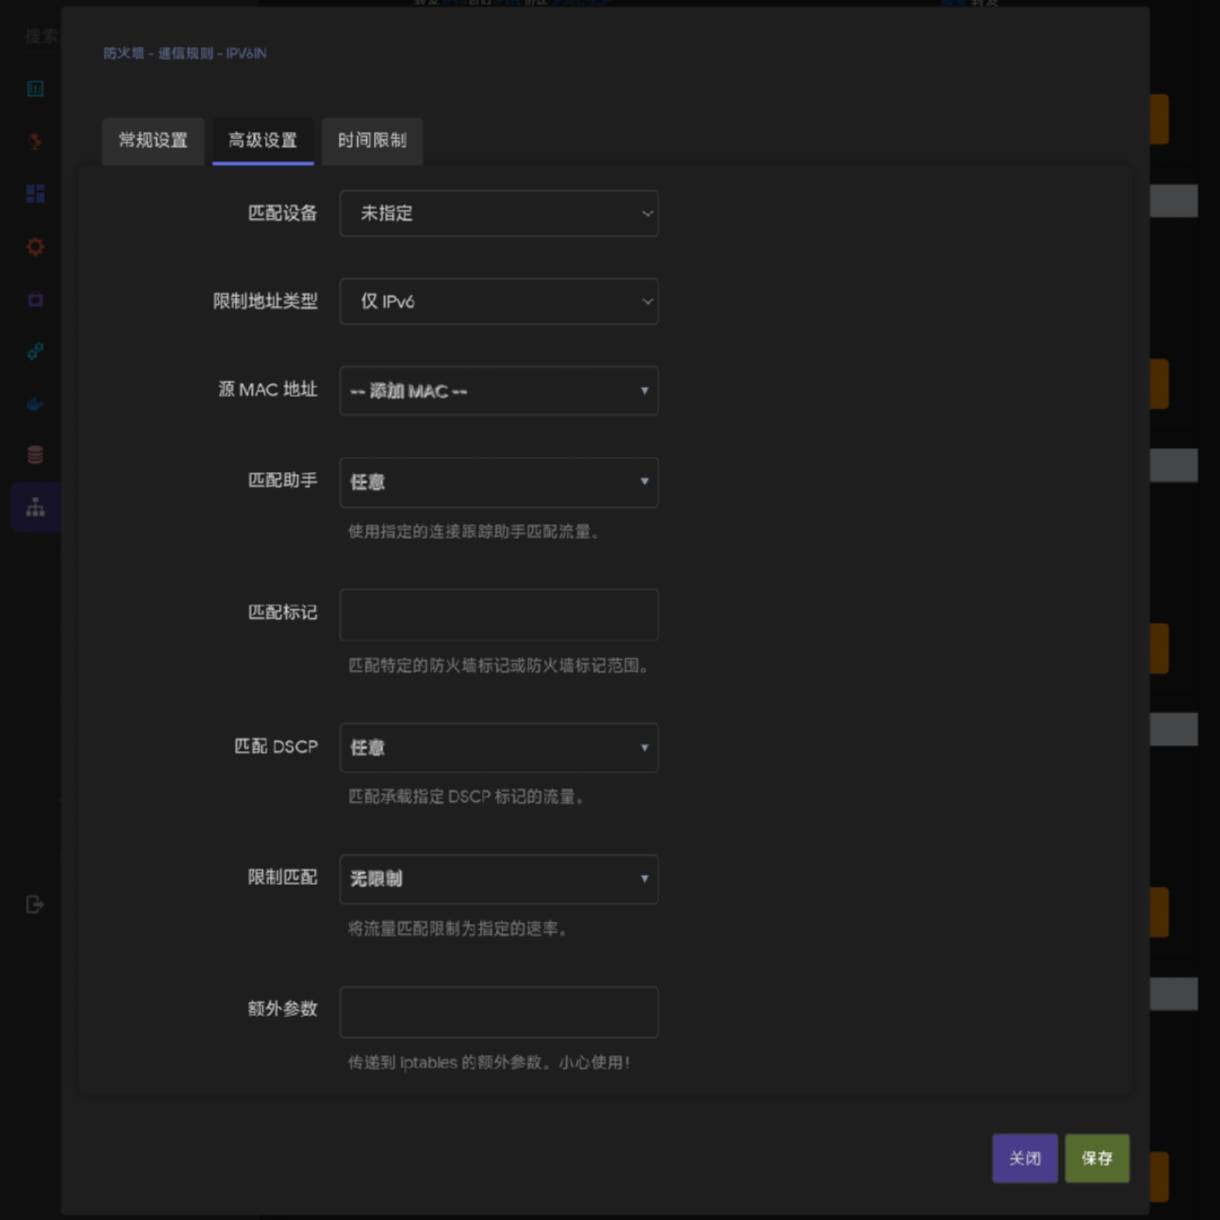Image resolution: width=1220 pixels, height=1220 pixels.
Task: Click hint text 匹配承载指定 DSCP 标记的流量
Action: [467, 797]
